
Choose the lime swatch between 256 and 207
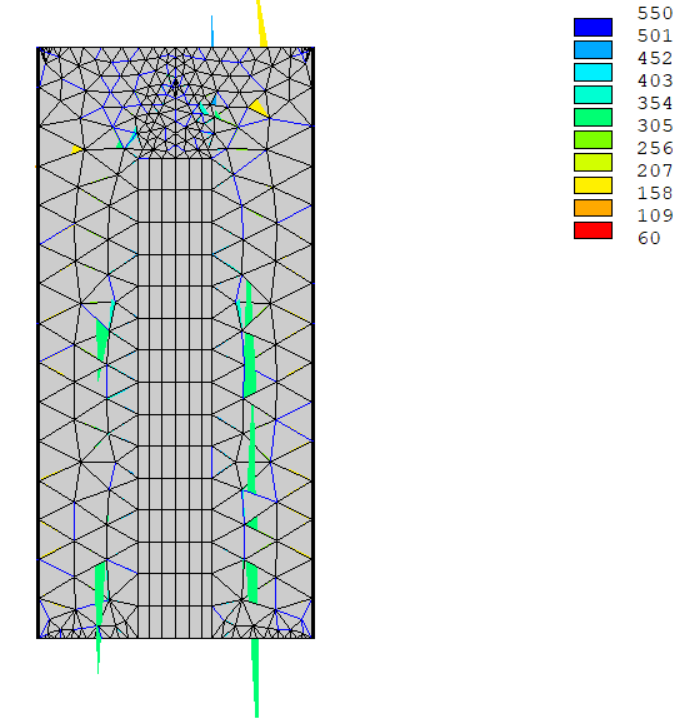click(x=592, y=162)
